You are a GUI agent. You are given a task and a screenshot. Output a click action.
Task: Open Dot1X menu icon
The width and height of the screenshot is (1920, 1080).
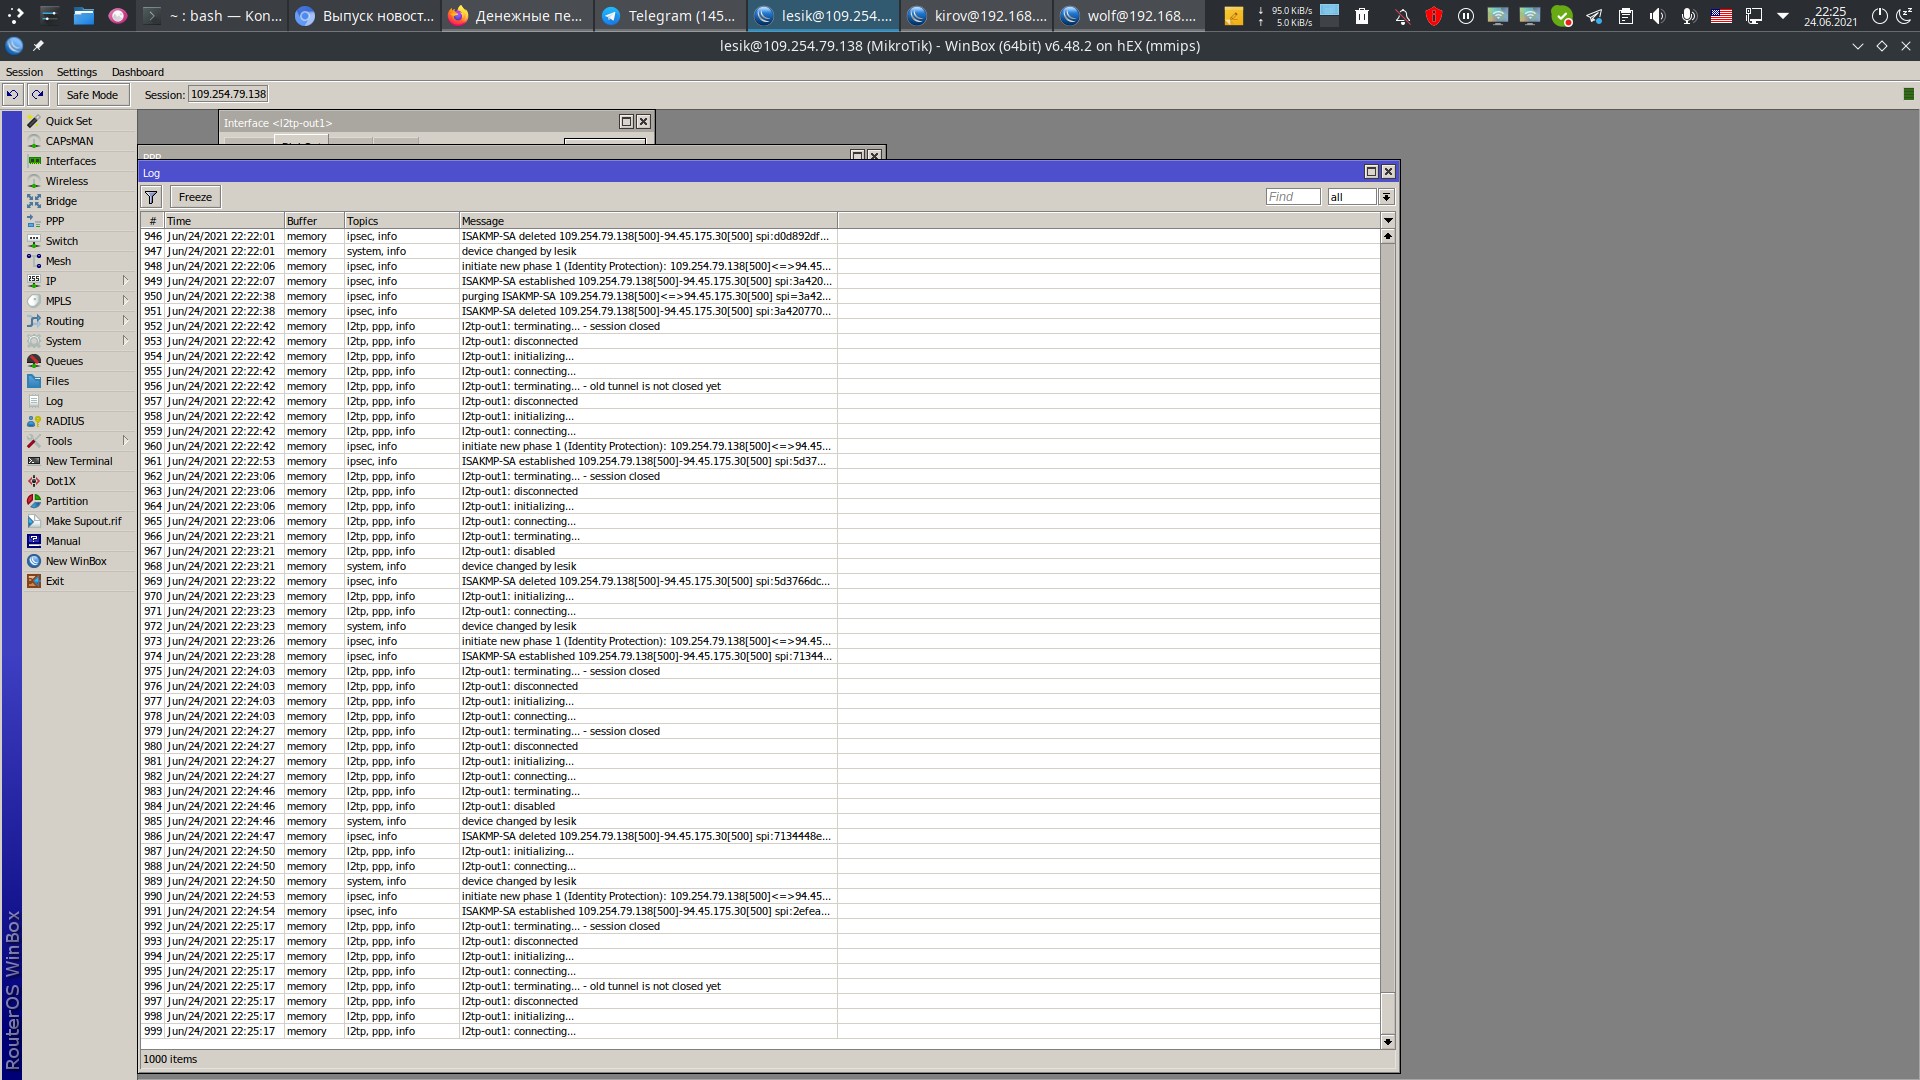[34, 481]
